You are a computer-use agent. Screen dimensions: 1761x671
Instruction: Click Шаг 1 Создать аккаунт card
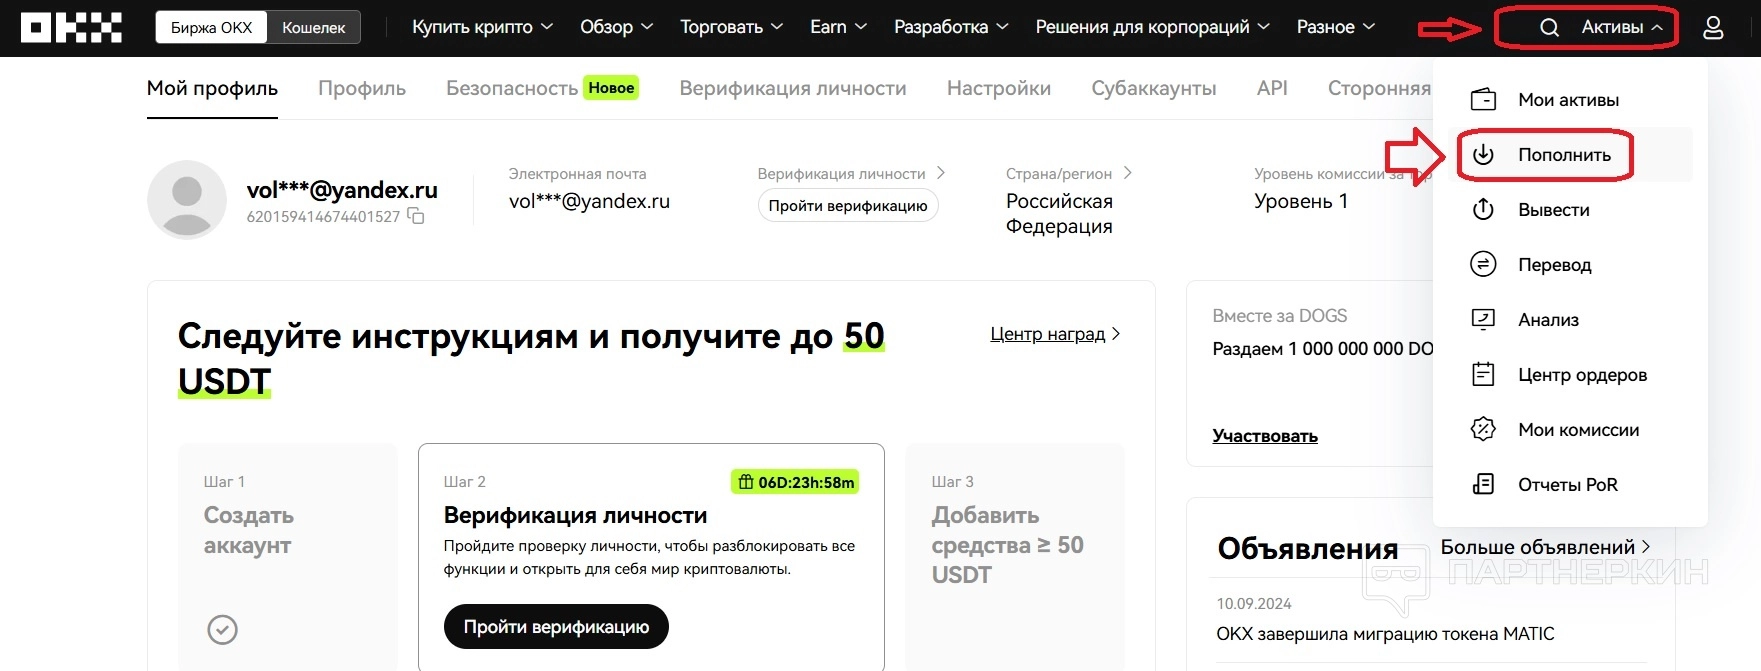click(x=288, y=557)
